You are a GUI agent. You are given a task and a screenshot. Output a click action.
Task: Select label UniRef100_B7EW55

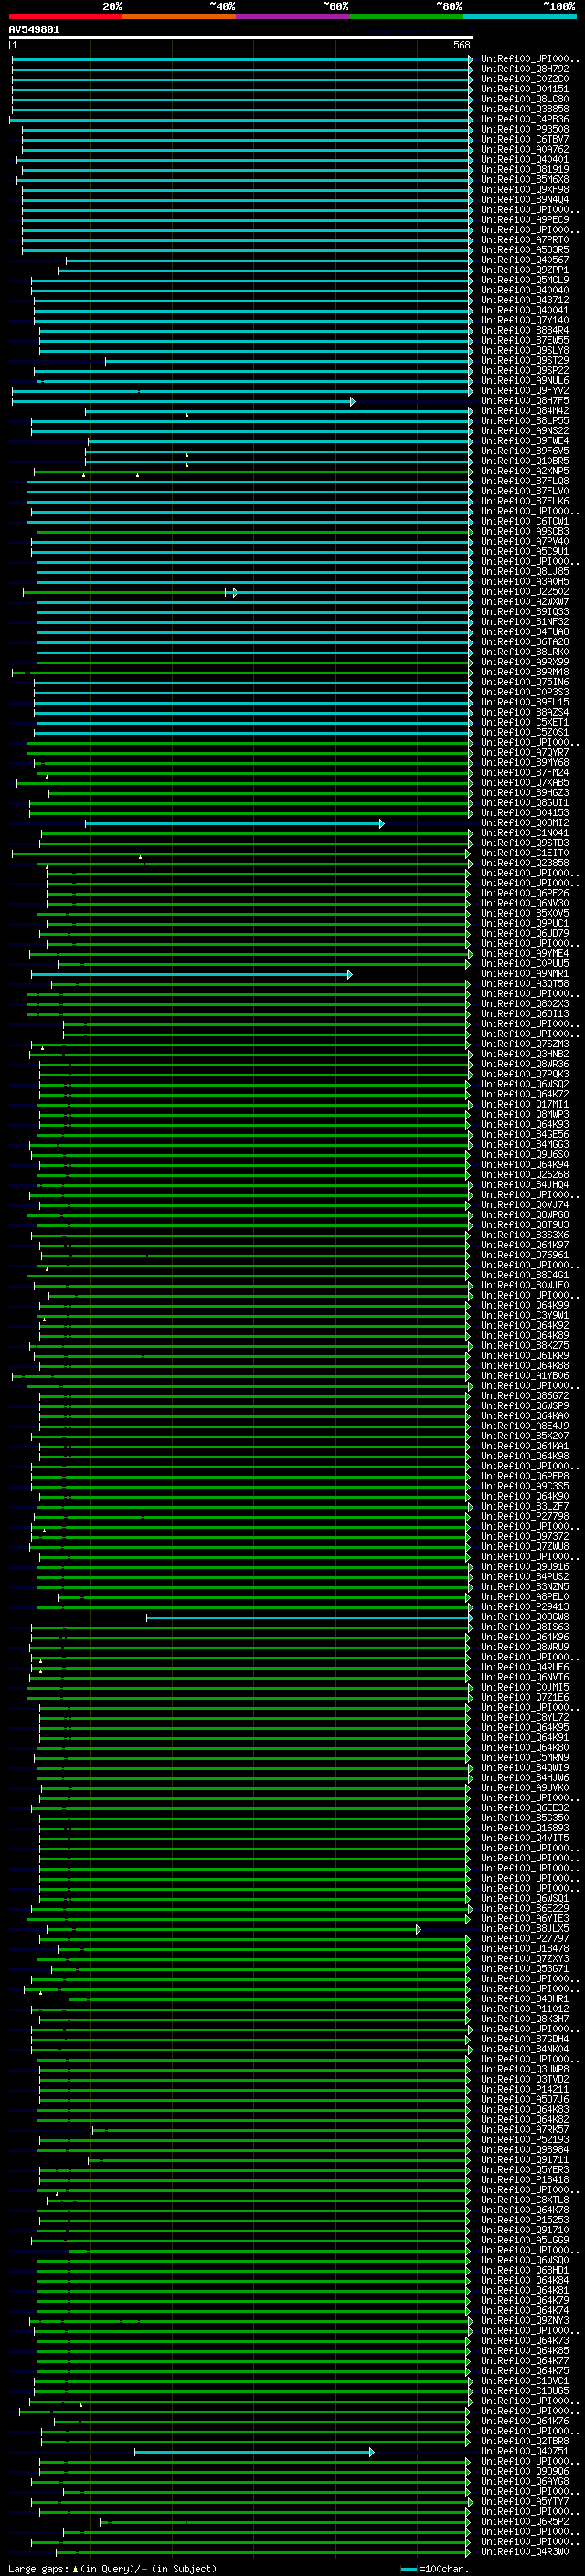pyautogui.click(x=525, y=340)
